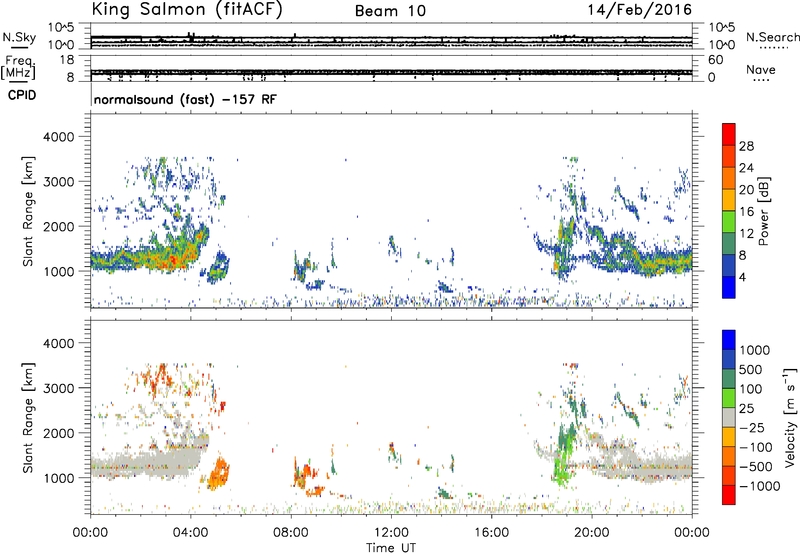Image resolution: width=800 pixels, height=554 pixels.
Task: Select the "16:00" time tick label
Action: tap(491, 533)
